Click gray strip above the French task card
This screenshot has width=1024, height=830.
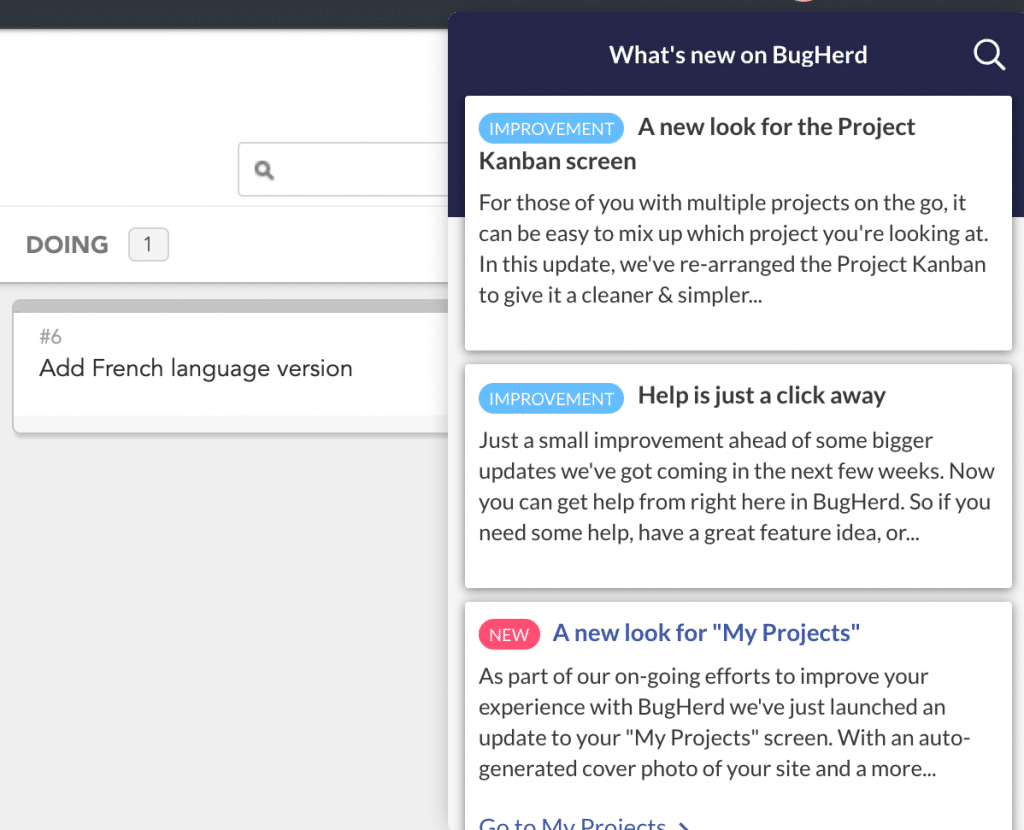click(x=230, y=306)
